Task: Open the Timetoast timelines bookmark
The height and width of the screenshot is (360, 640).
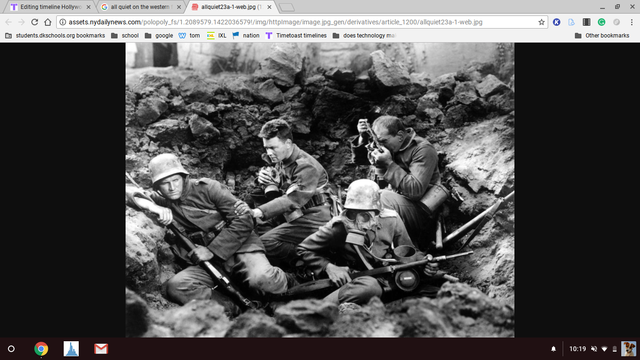Action: click(x=296, y=36)
